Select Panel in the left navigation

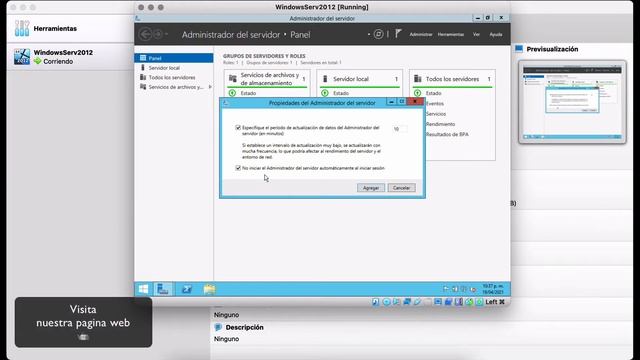point(174,58)
